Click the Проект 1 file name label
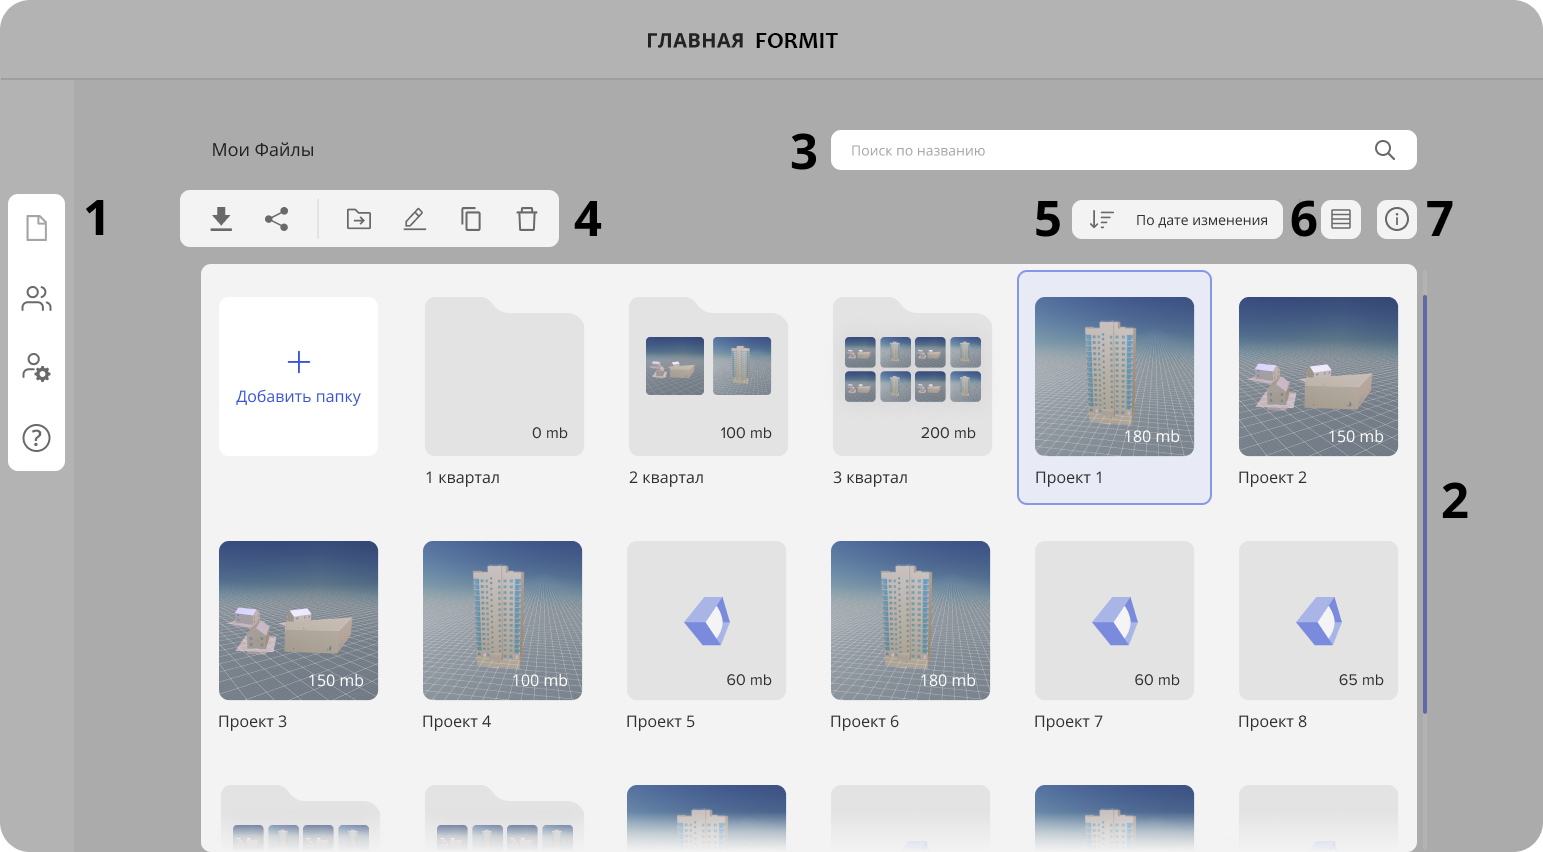The width and height of the screenshot is (1543, 852). [1069, 478]
